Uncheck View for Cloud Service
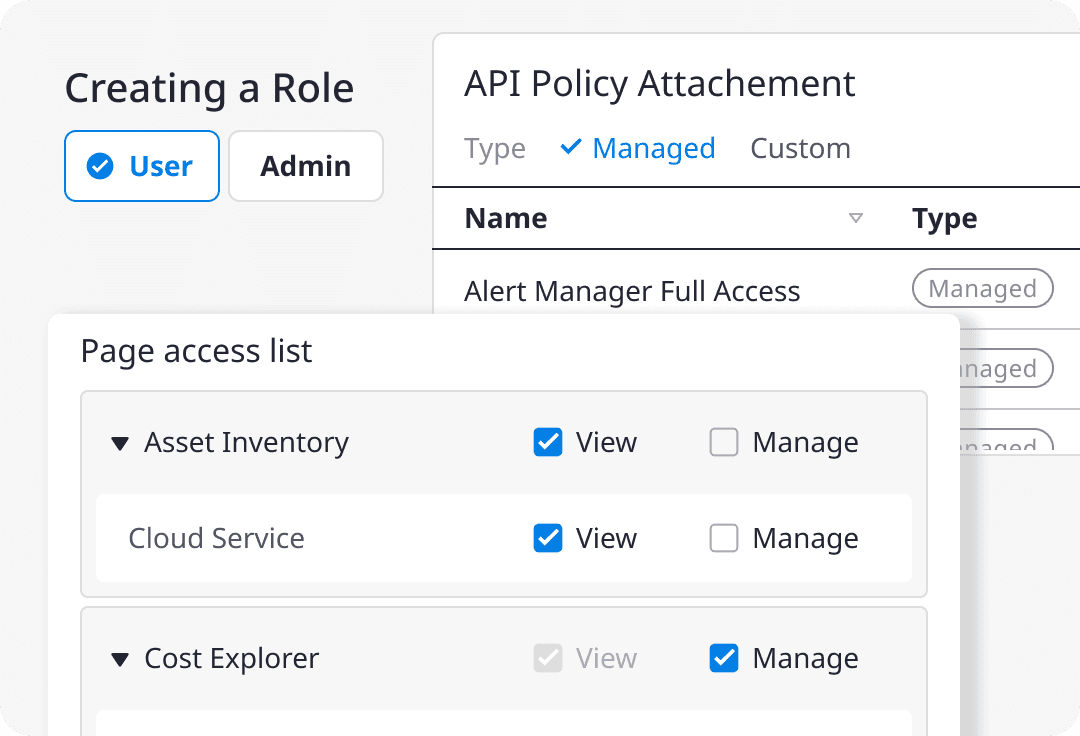Screen dimensions: 1080x736 pos(548,538)
